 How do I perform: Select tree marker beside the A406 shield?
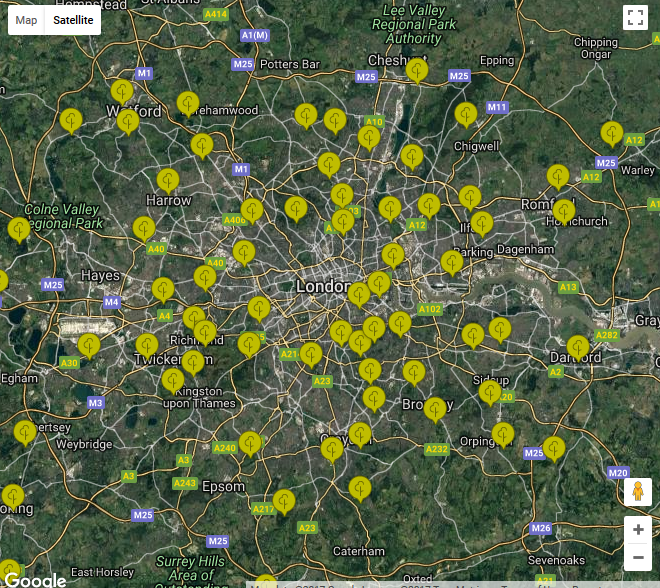252,211
